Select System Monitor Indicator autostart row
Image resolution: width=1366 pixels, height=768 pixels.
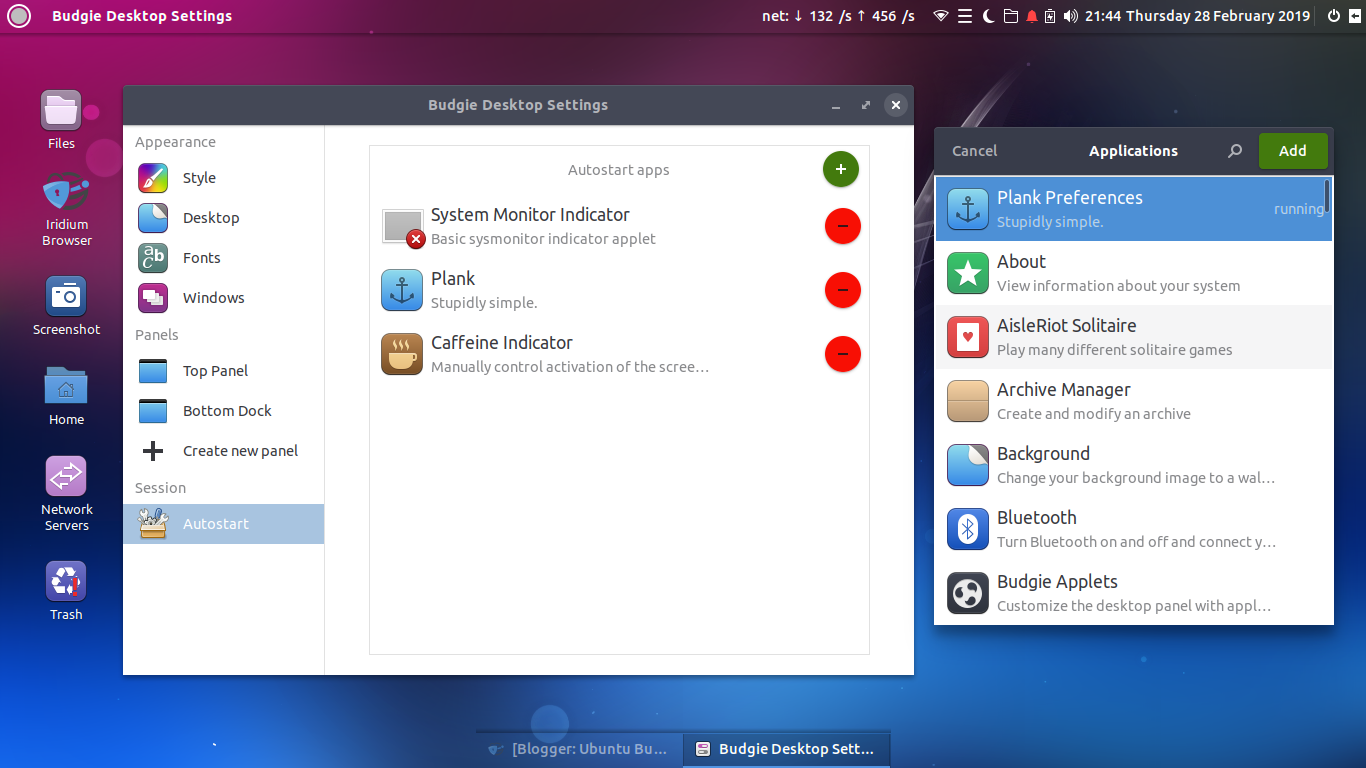coord(619,226)
